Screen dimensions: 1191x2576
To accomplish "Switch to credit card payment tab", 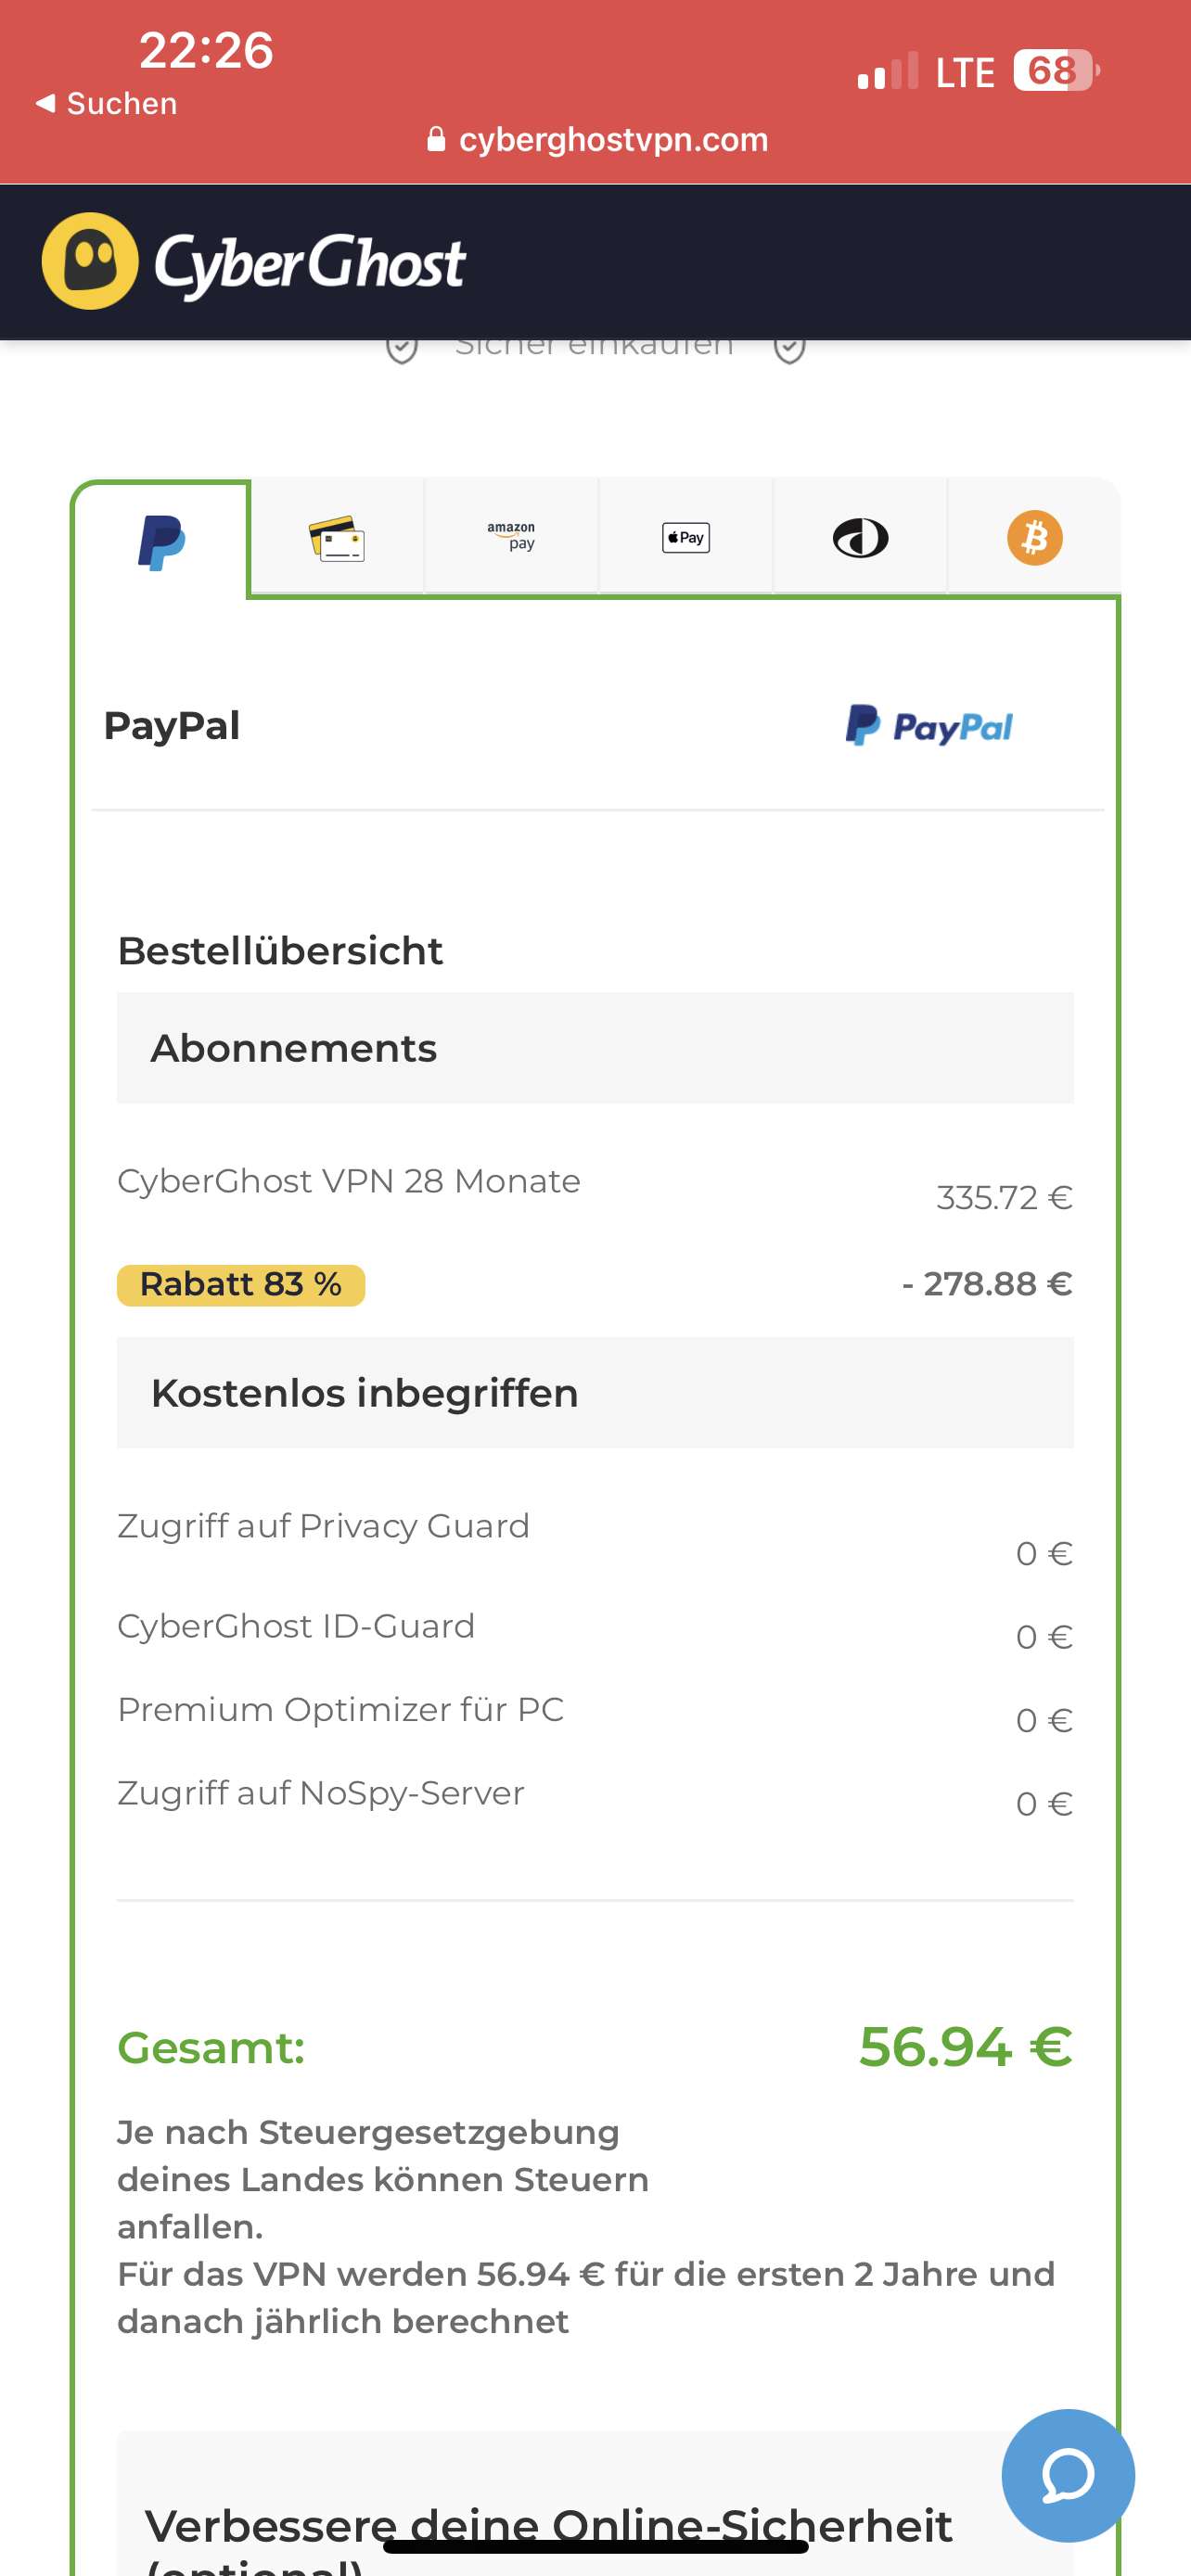I will [x=337, y=538].
